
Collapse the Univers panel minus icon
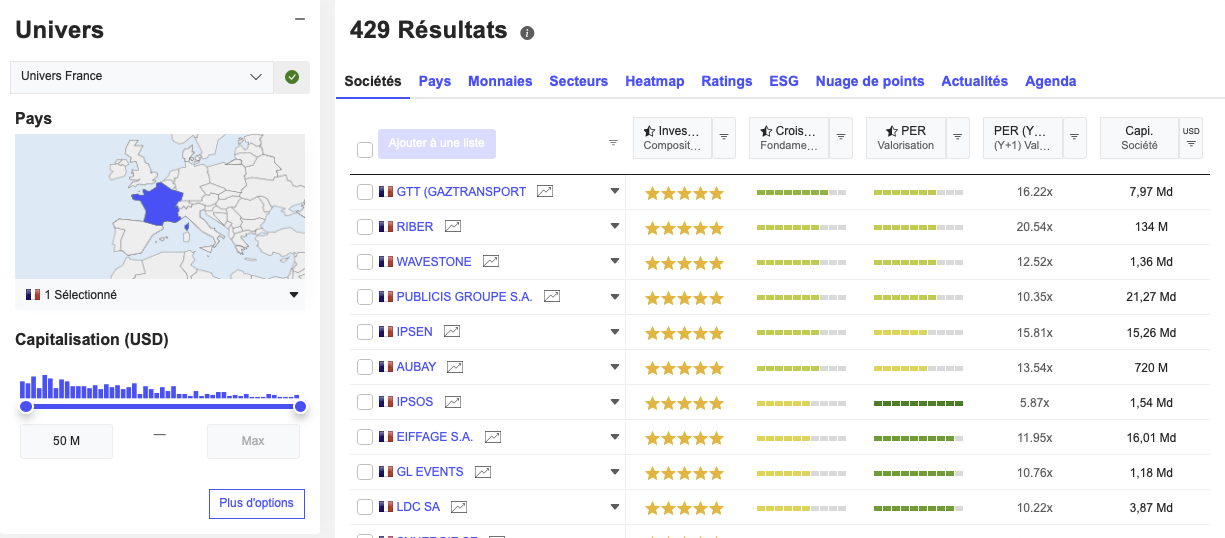pos(299,19)
